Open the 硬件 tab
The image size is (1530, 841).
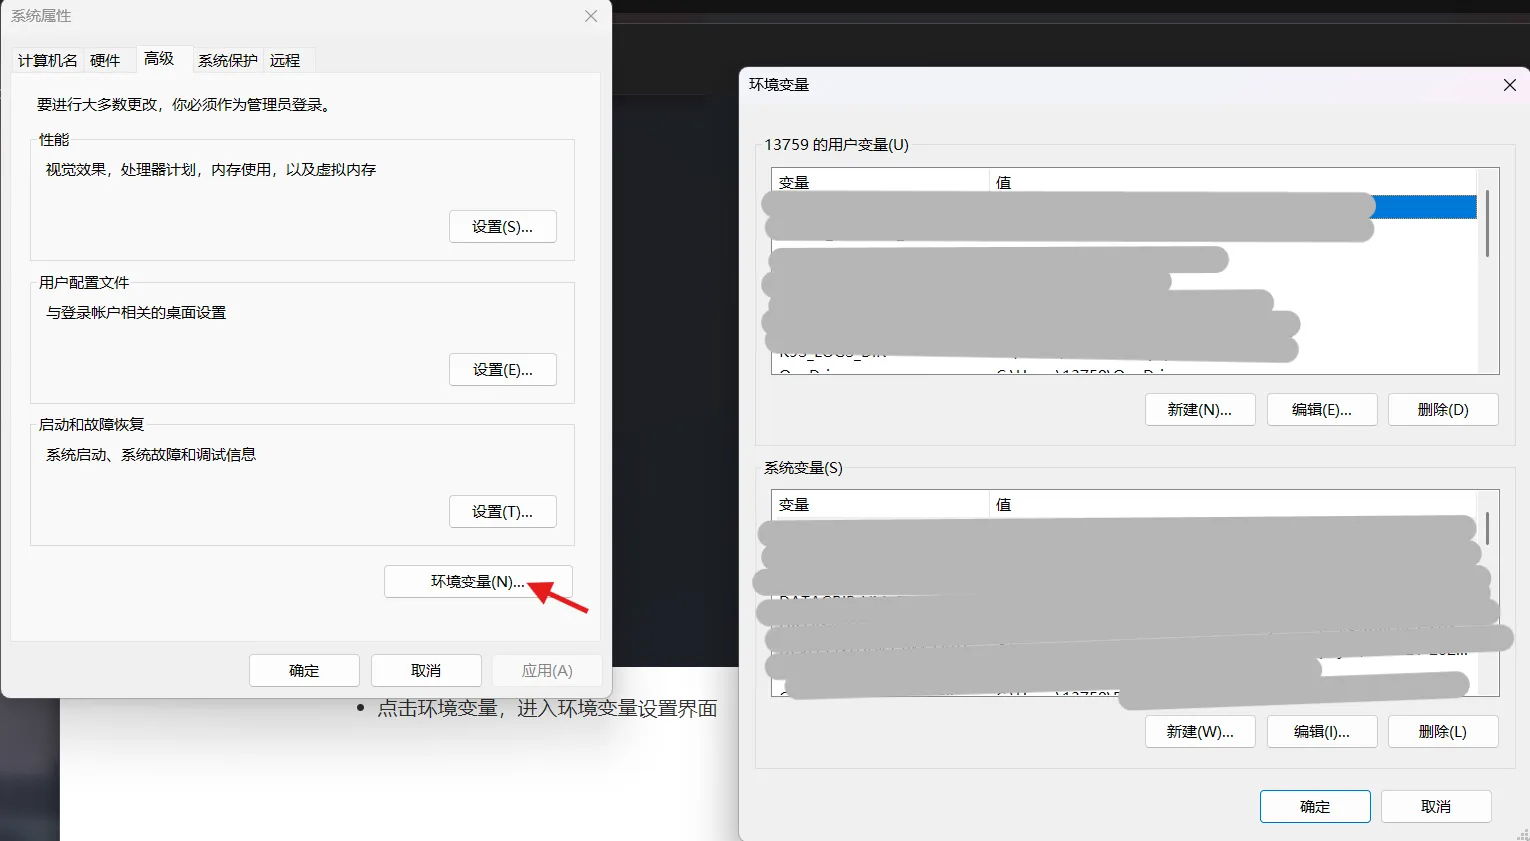tap(105, 60)
